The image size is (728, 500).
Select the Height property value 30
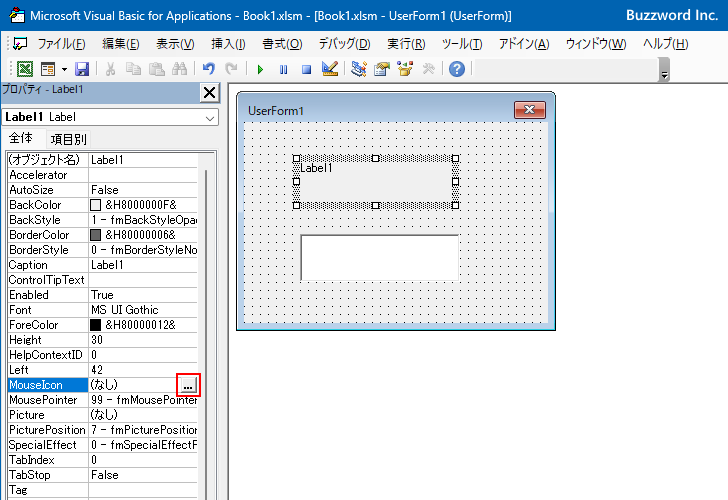pyautogui.click(x=143, y=340)
